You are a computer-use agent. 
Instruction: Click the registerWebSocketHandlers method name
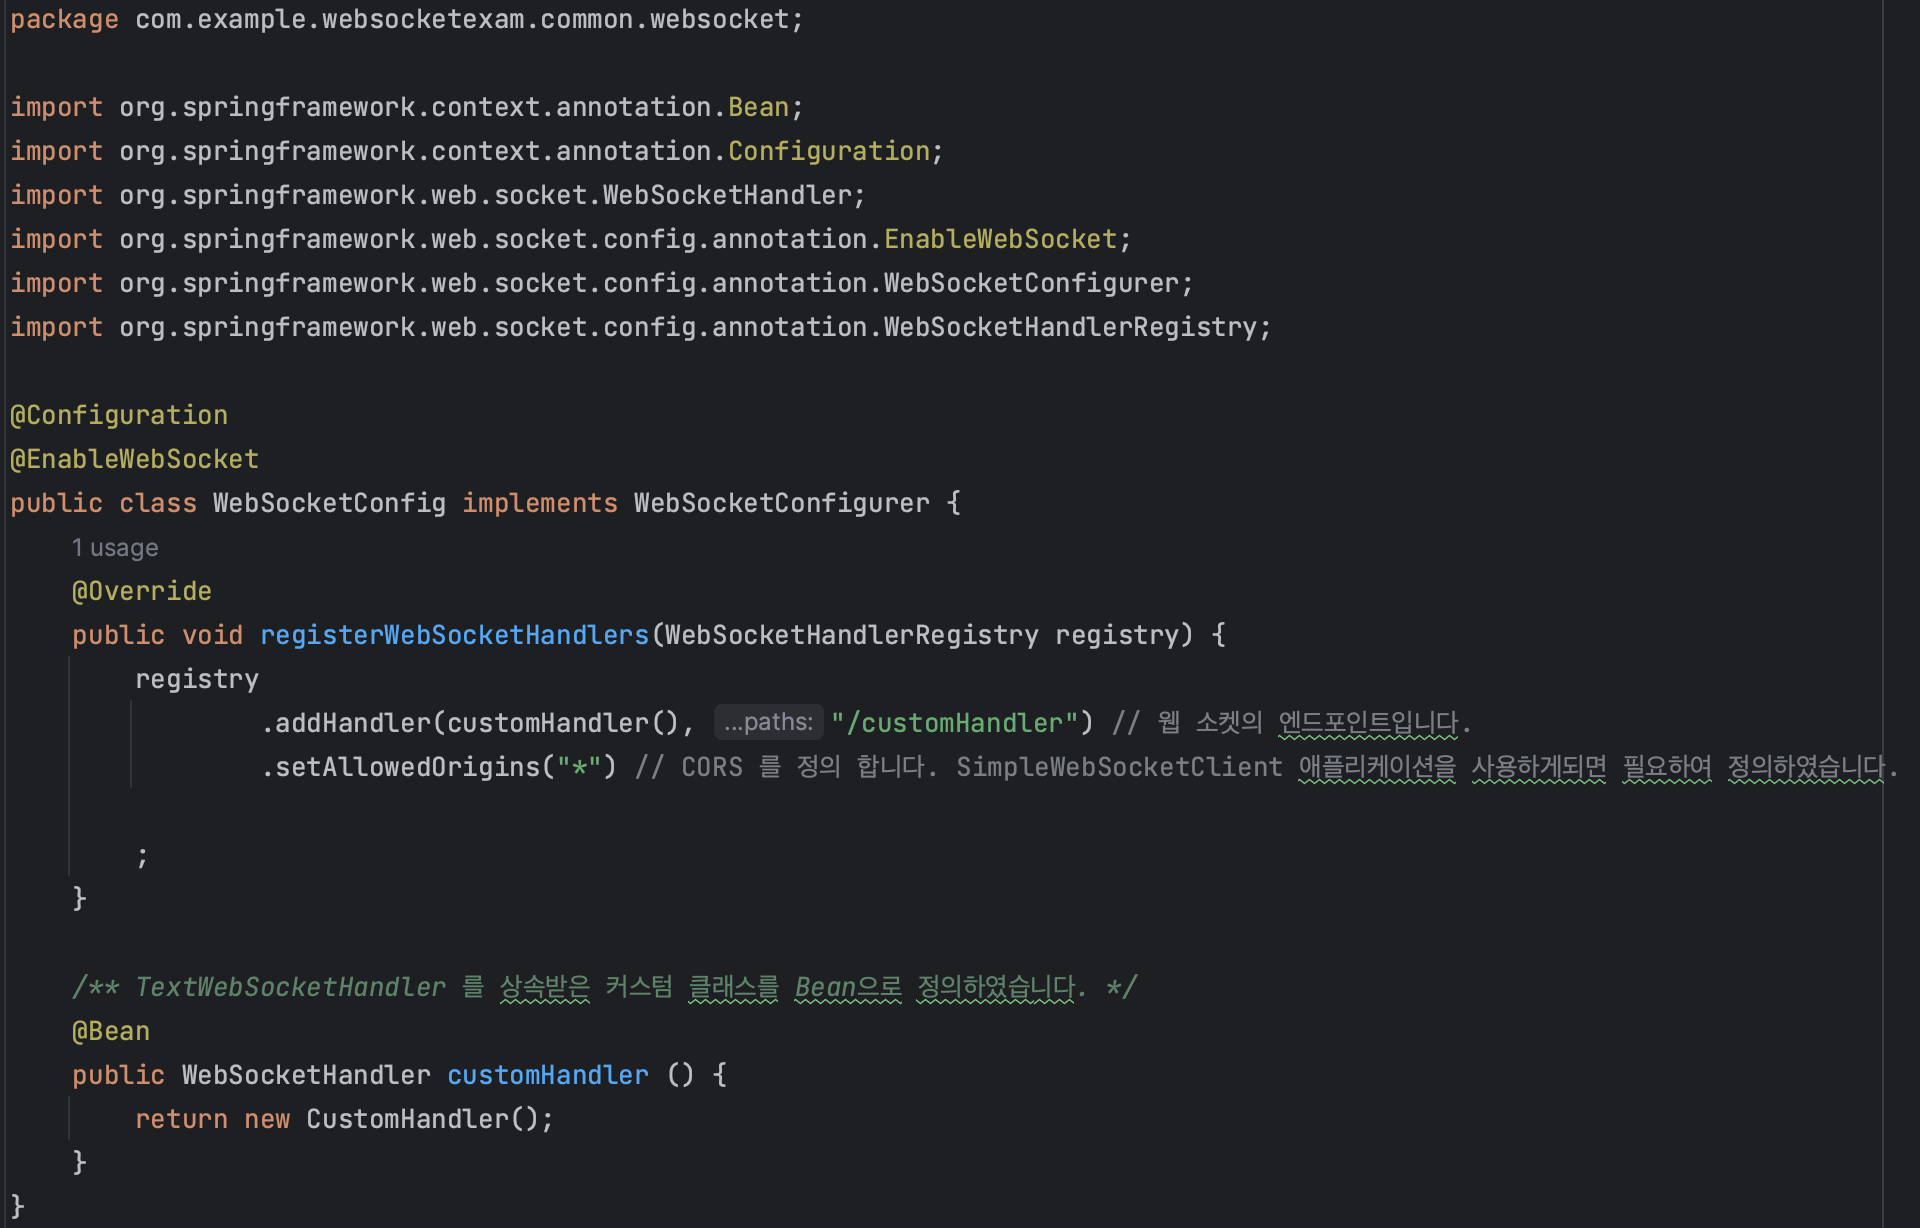455,635
